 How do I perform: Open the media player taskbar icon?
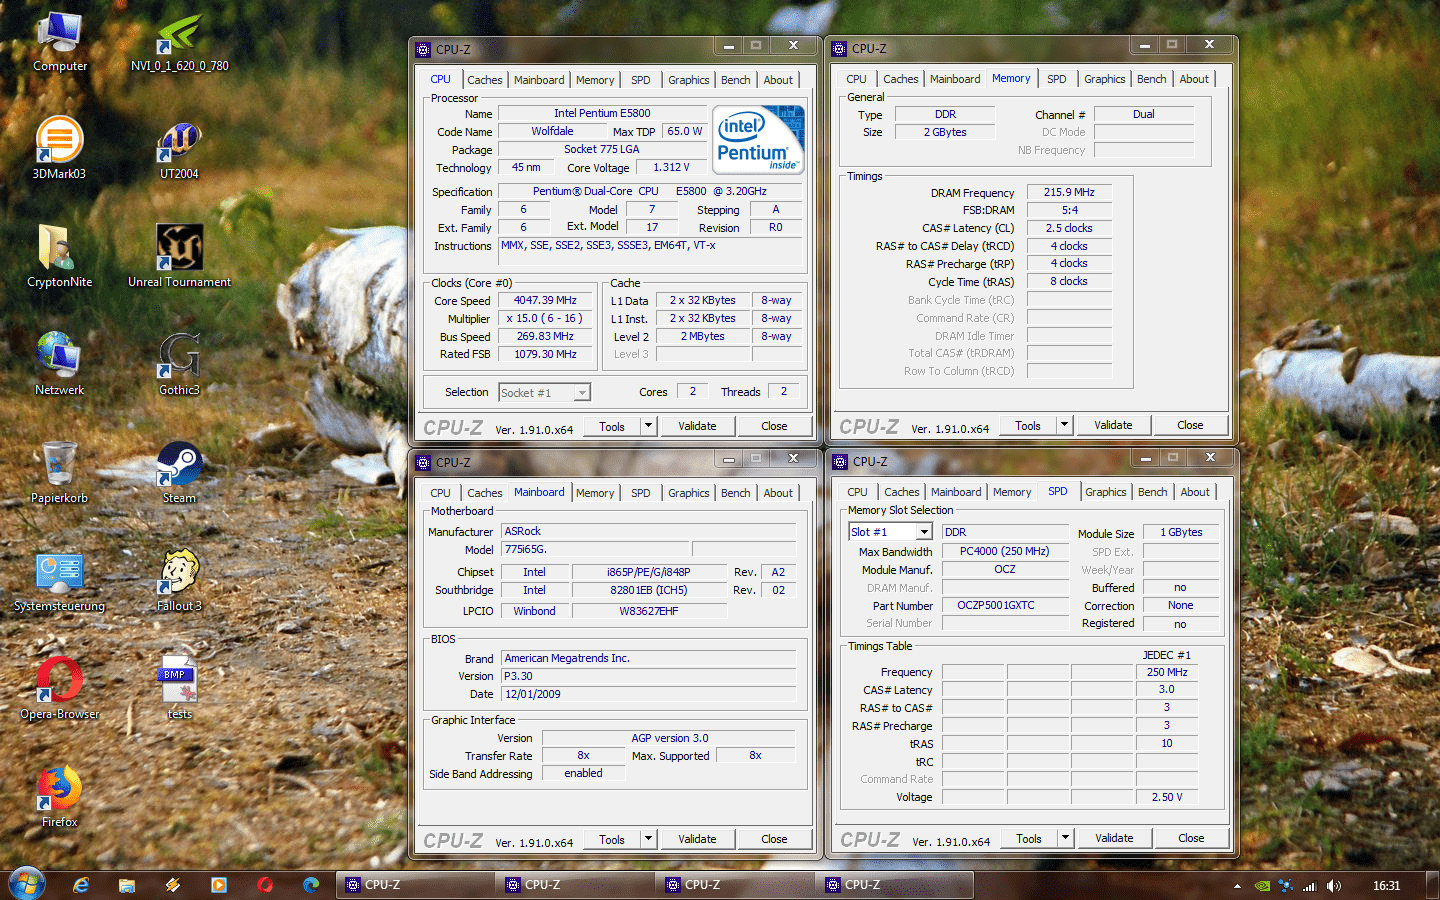(219, 885)
